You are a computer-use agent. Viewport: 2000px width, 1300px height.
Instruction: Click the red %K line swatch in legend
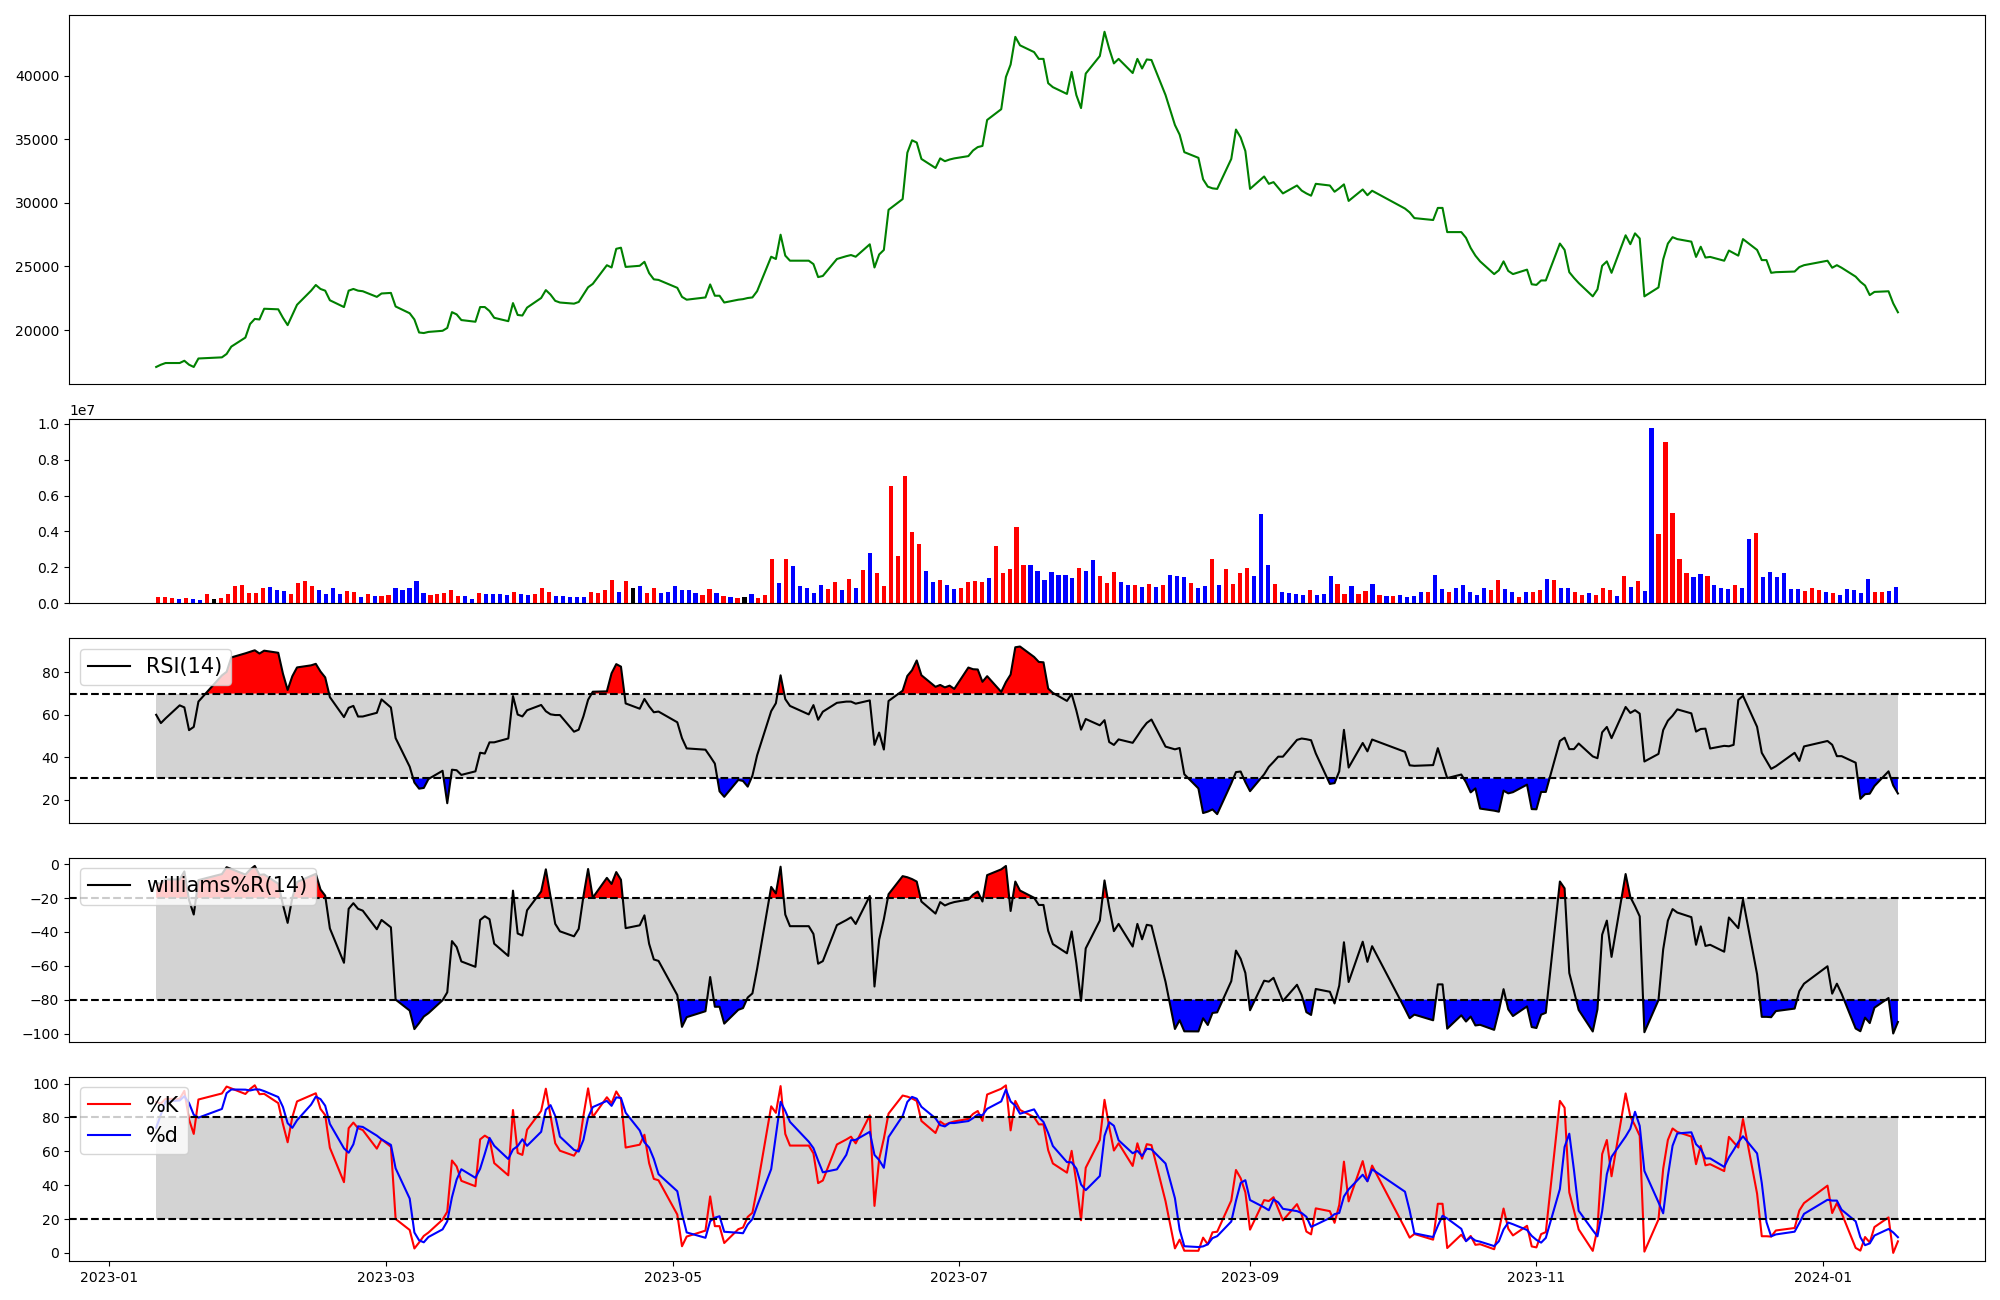point(110,1104)
